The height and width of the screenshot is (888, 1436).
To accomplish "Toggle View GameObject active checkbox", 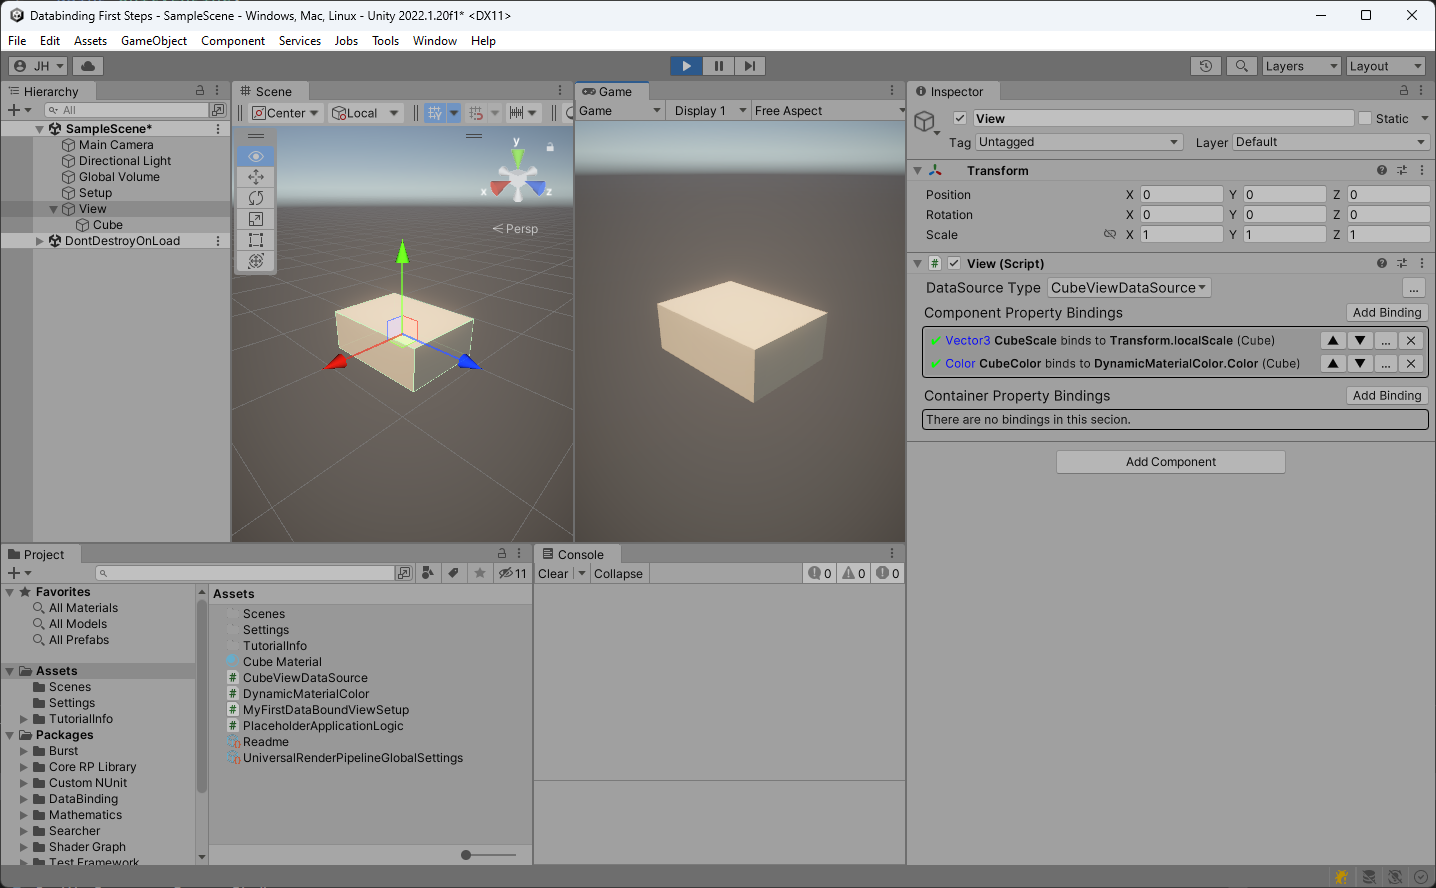I will tap(960, 118).
